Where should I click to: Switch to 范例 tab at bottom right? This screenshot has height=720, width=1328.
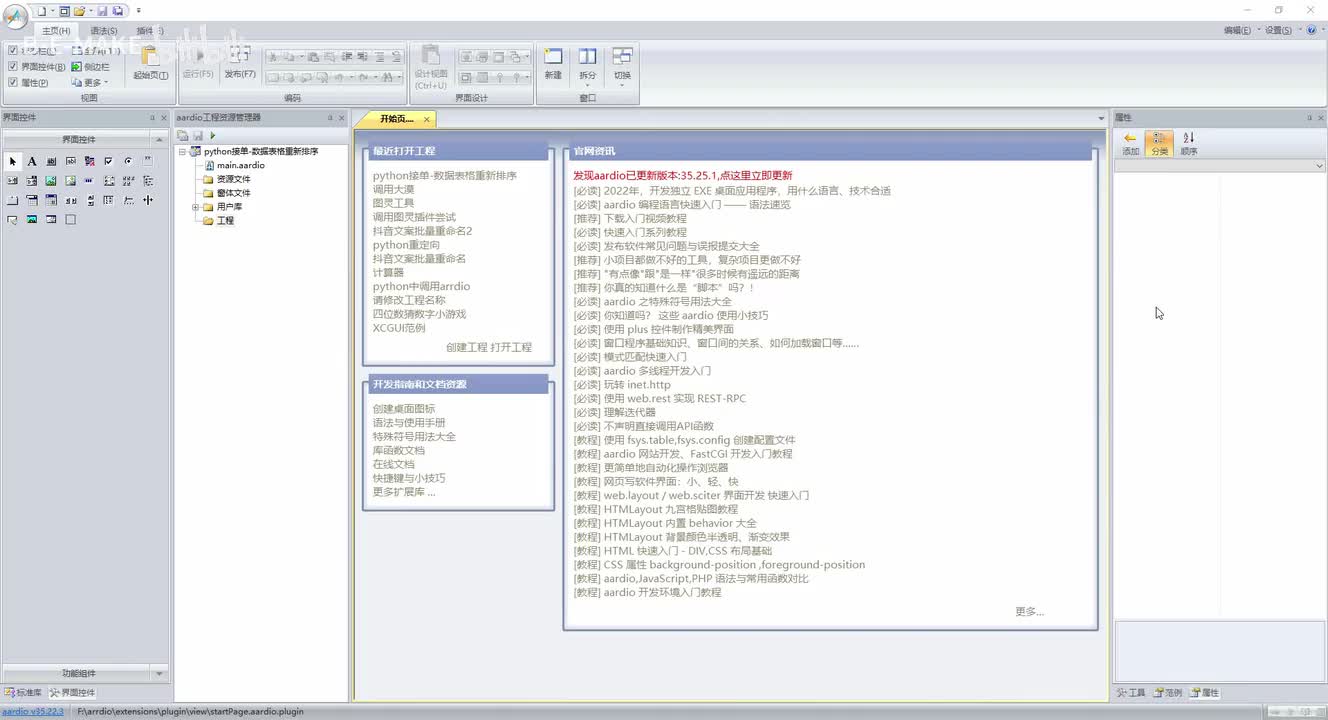click(x=1168, y=692)
